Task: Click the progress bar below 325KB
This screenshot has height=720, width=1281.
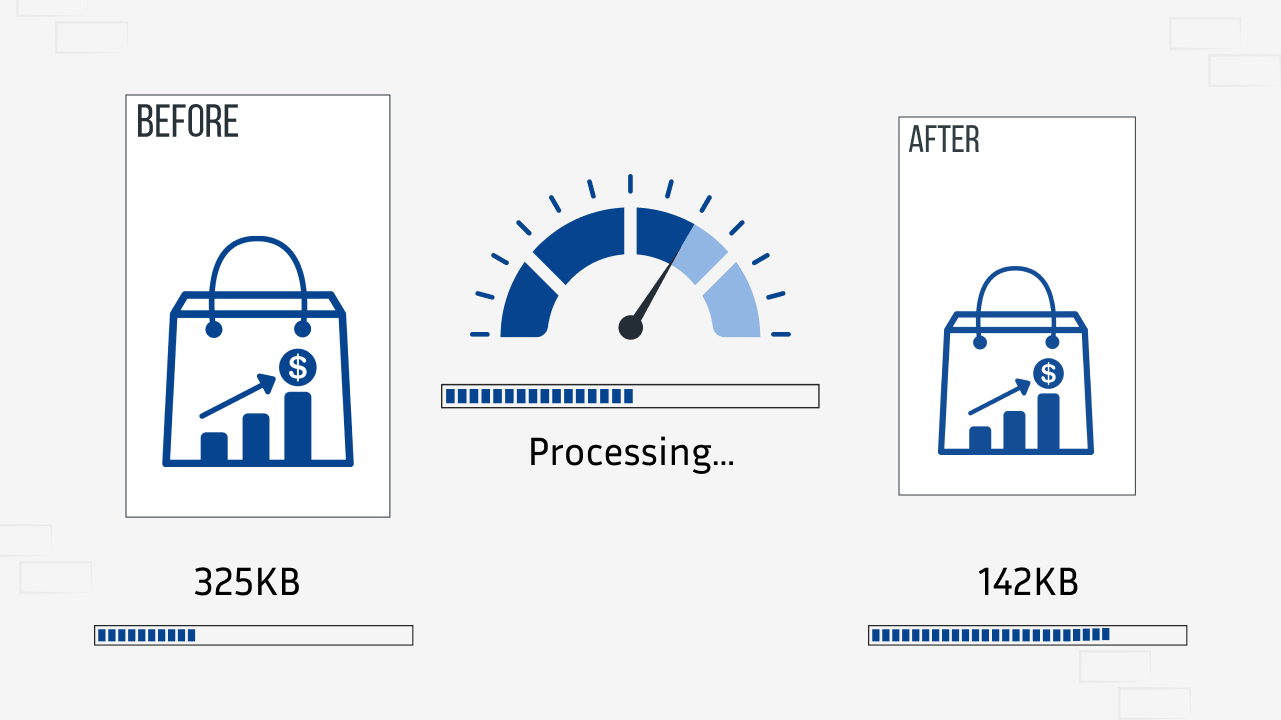Action: tap(253, 635)
